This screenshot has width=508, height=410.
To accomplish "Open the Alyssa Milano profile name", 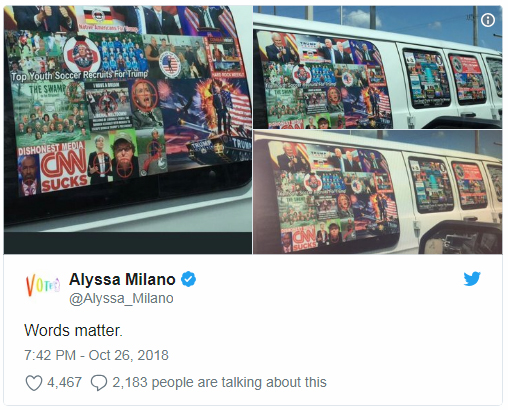I will point(122,279).
